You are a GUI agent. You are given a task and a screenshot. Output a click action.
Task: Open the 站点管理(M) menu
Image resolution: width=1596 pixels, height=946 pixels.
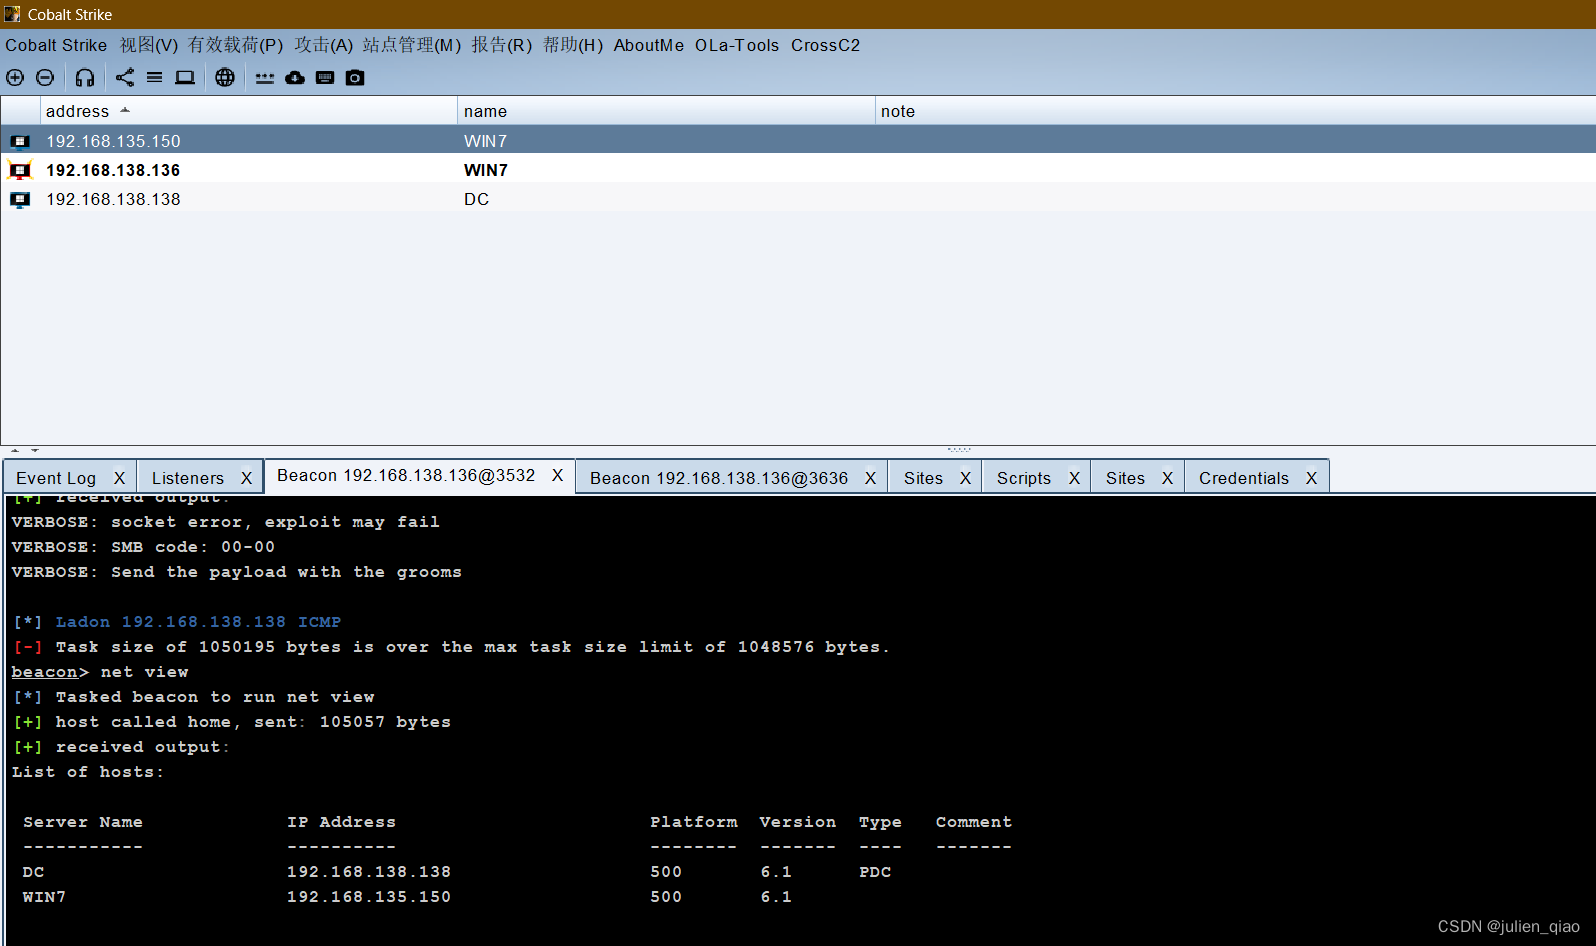click(x=412, y=45)
